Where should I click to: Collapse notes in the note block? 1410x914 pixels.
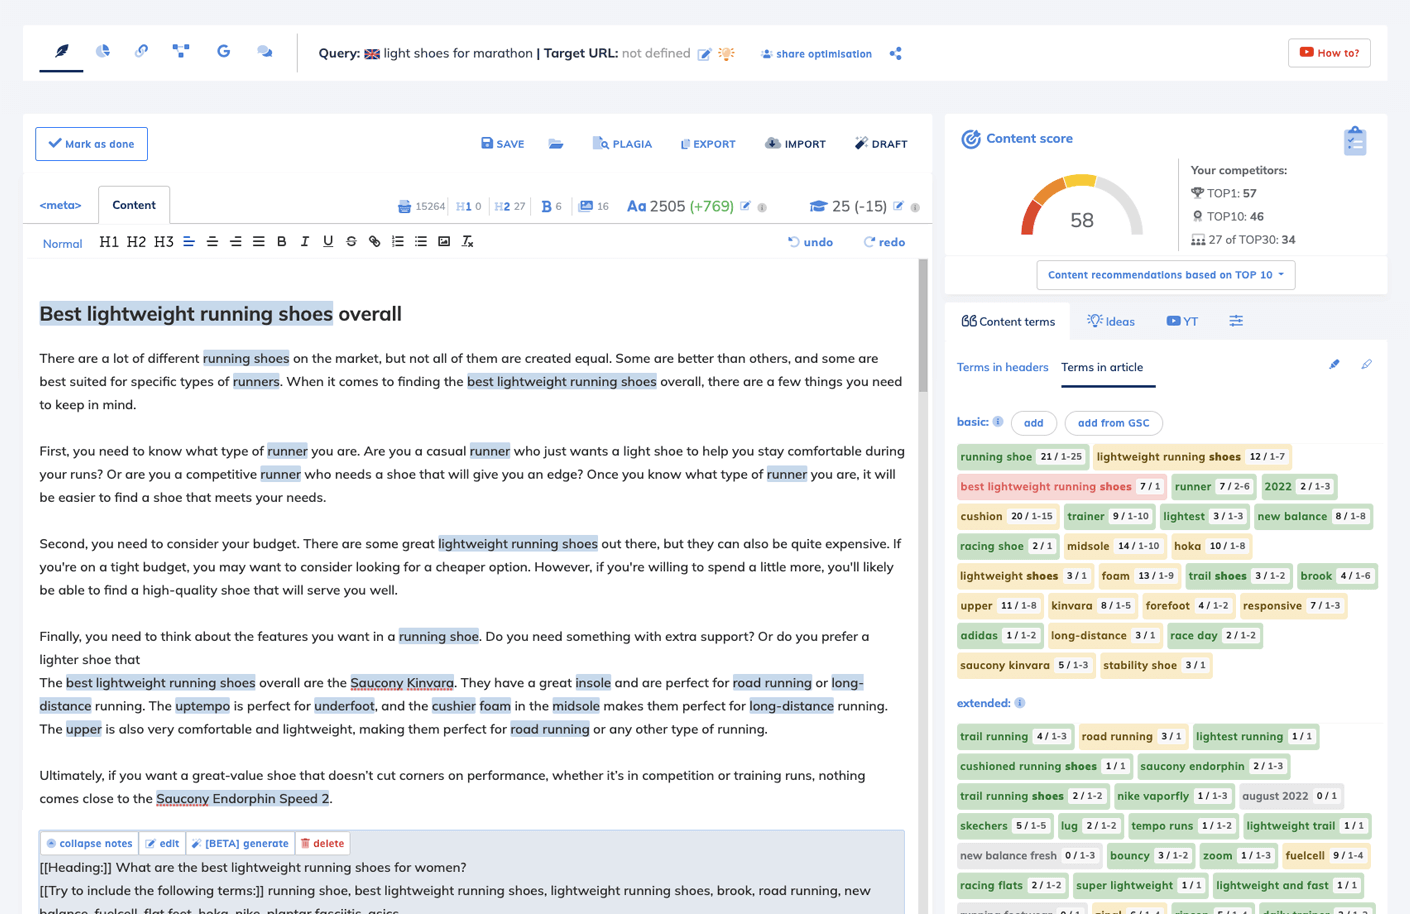click(88, 843)
